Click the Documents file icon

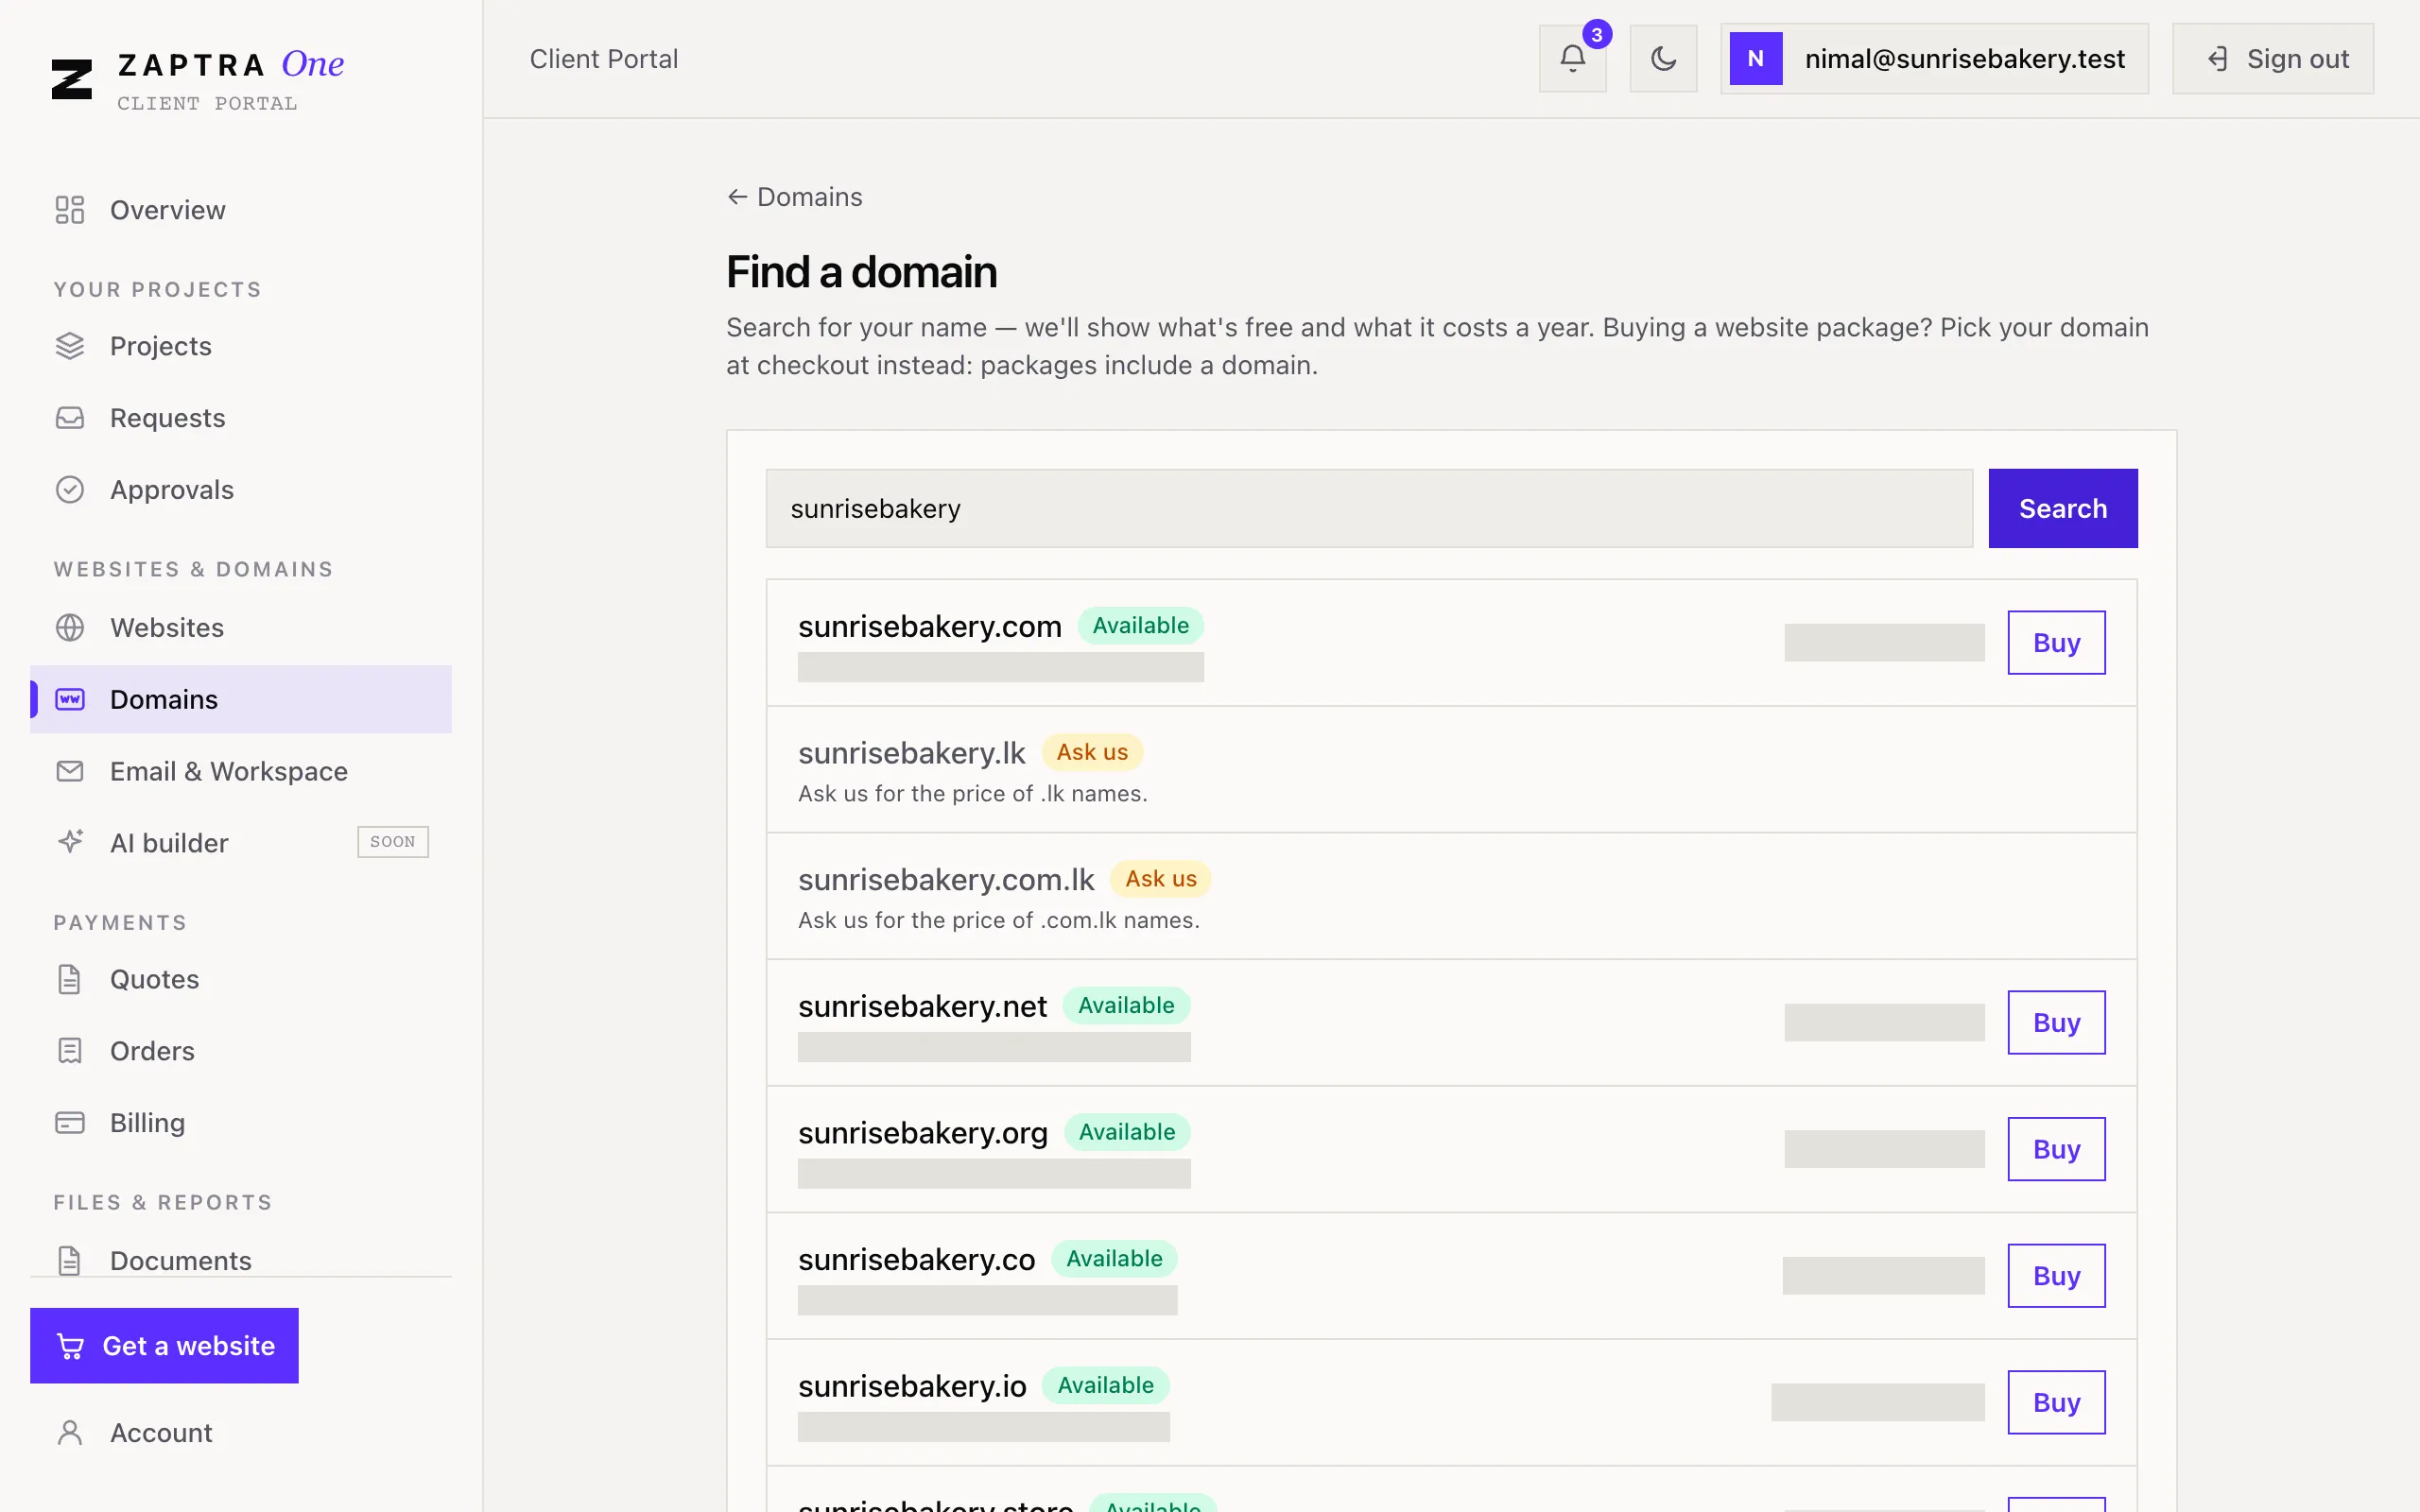(x=70, y=1261)
